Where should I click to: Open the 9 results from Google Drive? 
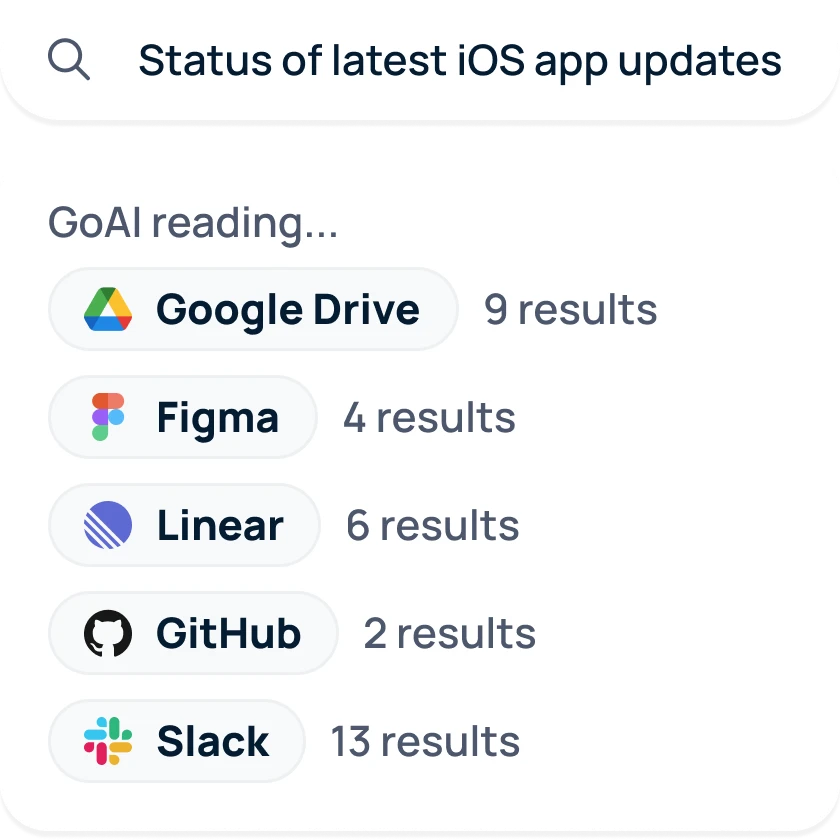pyautogui.click(x=570, y=309)
